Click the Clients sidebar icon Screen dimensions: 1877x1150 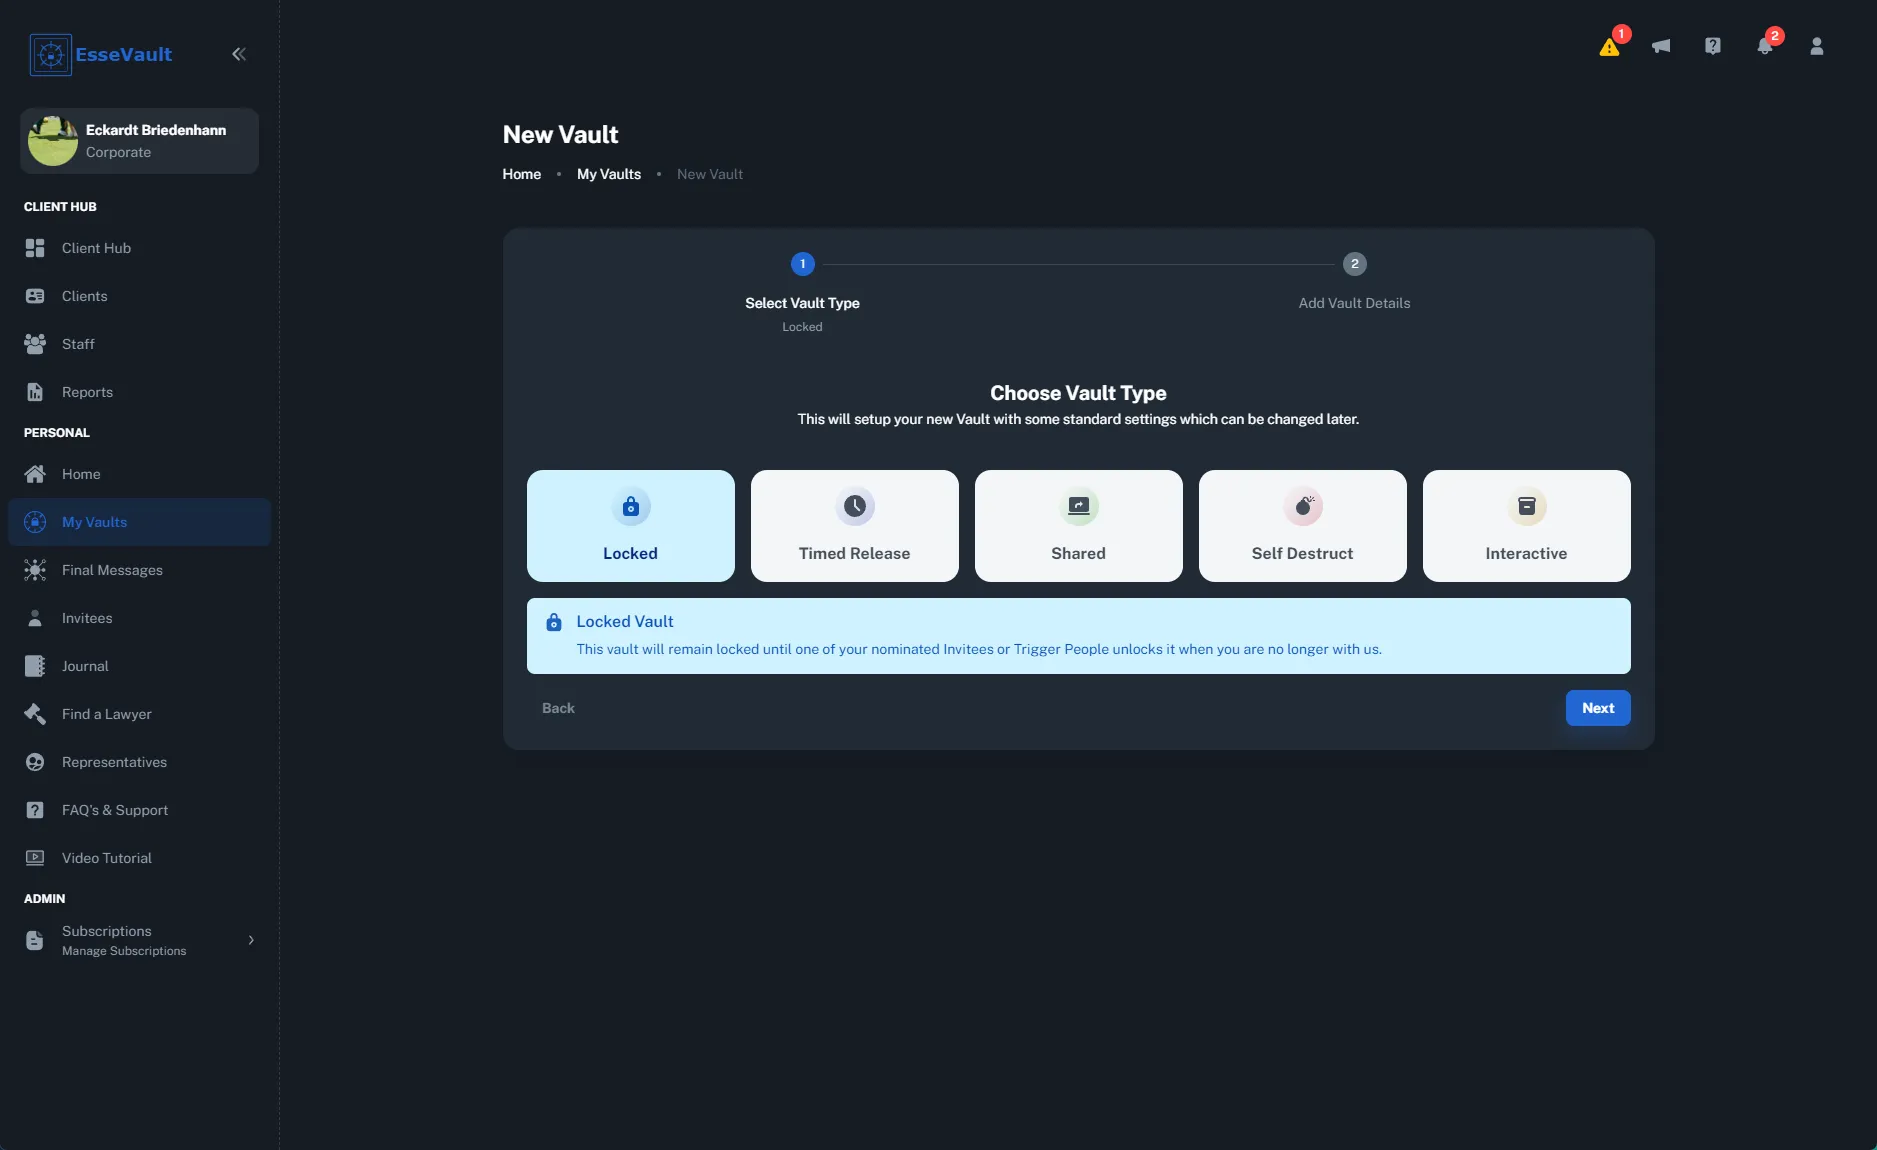point(35,296)
